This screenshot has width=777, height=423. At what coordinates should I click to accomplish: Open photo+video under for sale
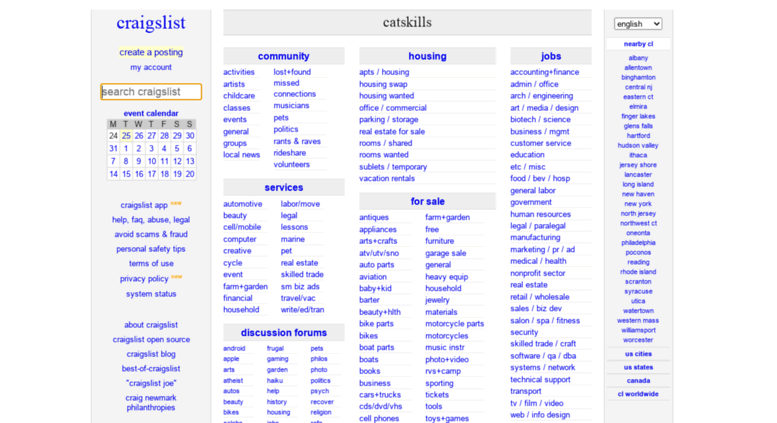click(446, 360)
